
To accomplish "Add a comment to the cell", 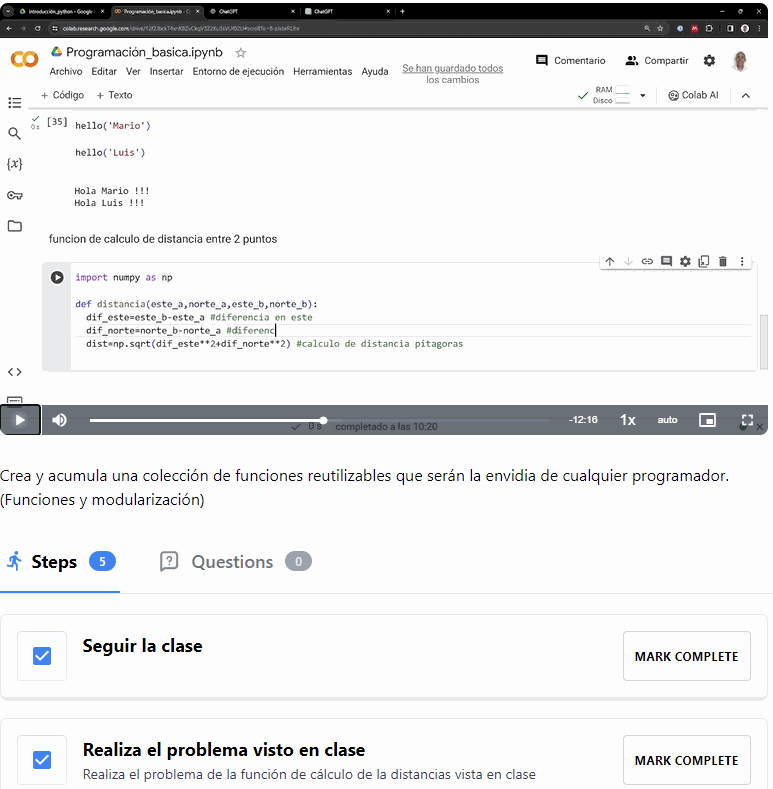I will coord(666,261).
